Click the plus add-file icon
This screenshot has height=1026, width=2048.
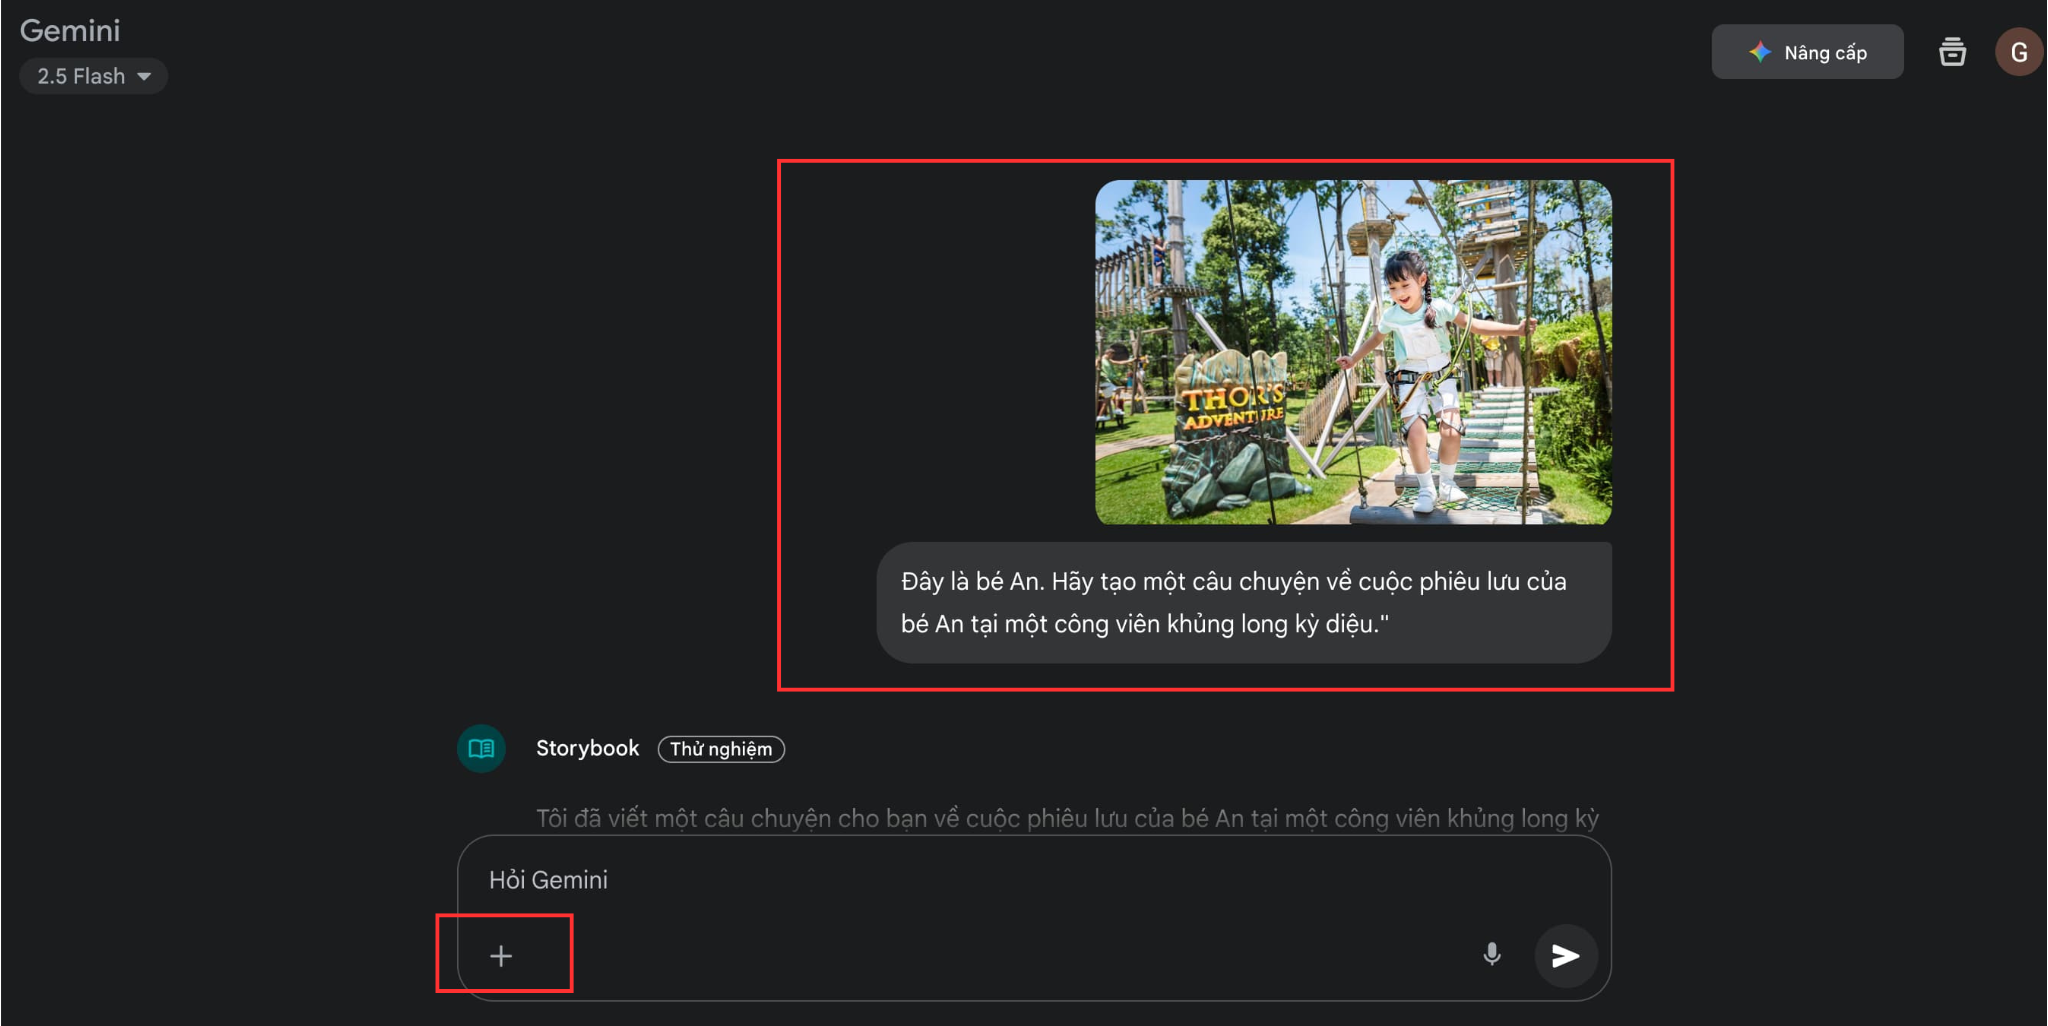(x=501, y=956)
